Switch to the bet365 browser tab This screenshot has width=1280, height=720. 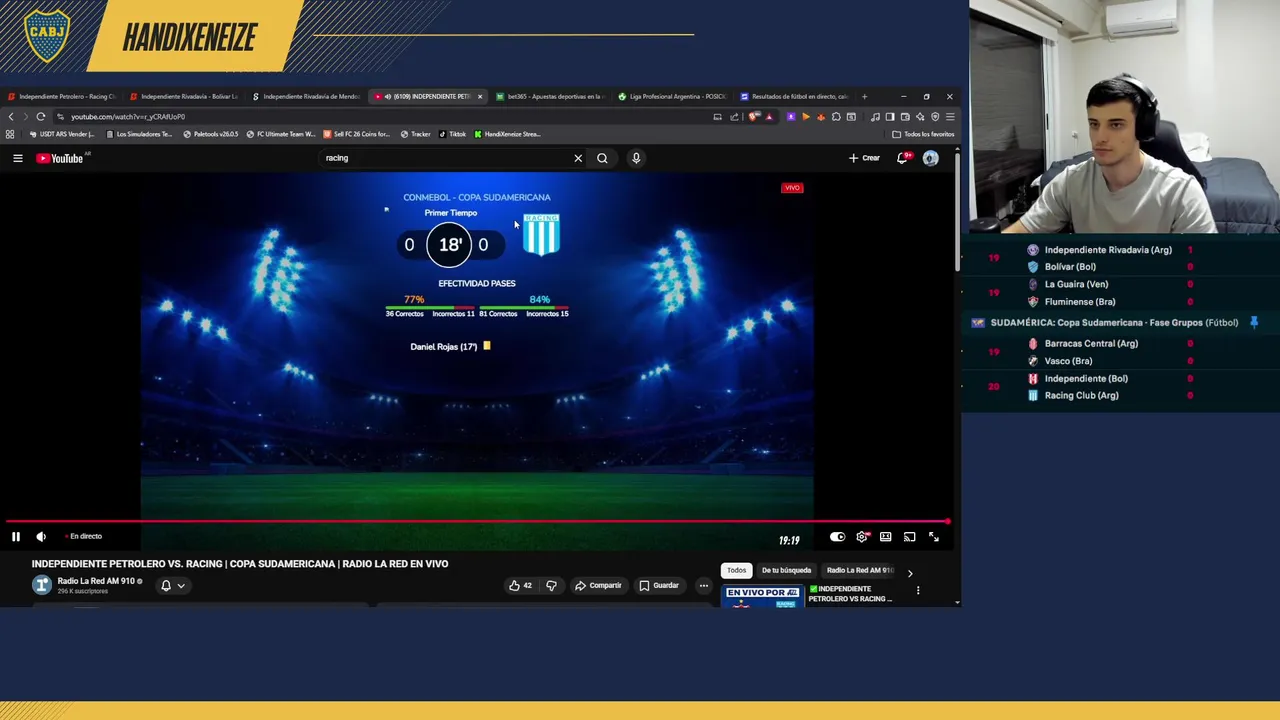(x=550, y=97)
